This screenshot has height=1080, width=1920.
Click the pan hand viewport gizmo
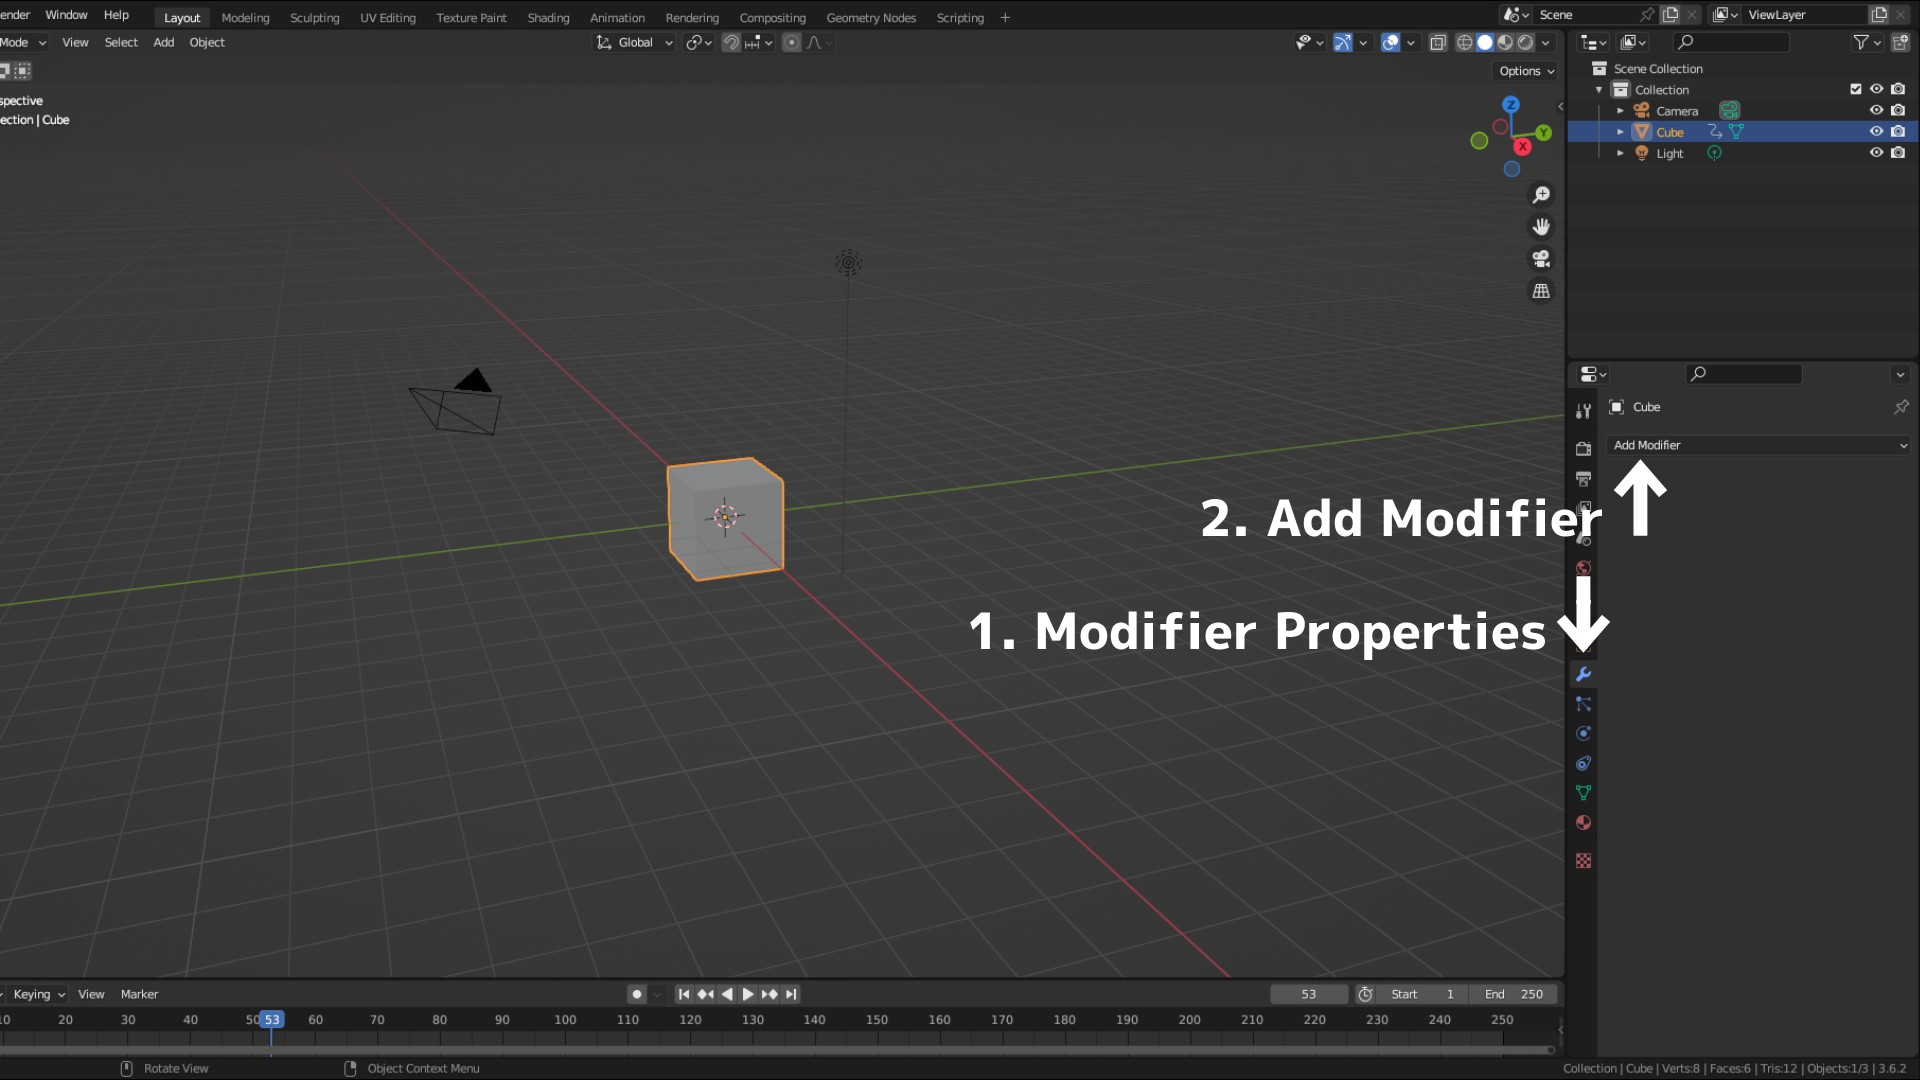click(1541, 227)
